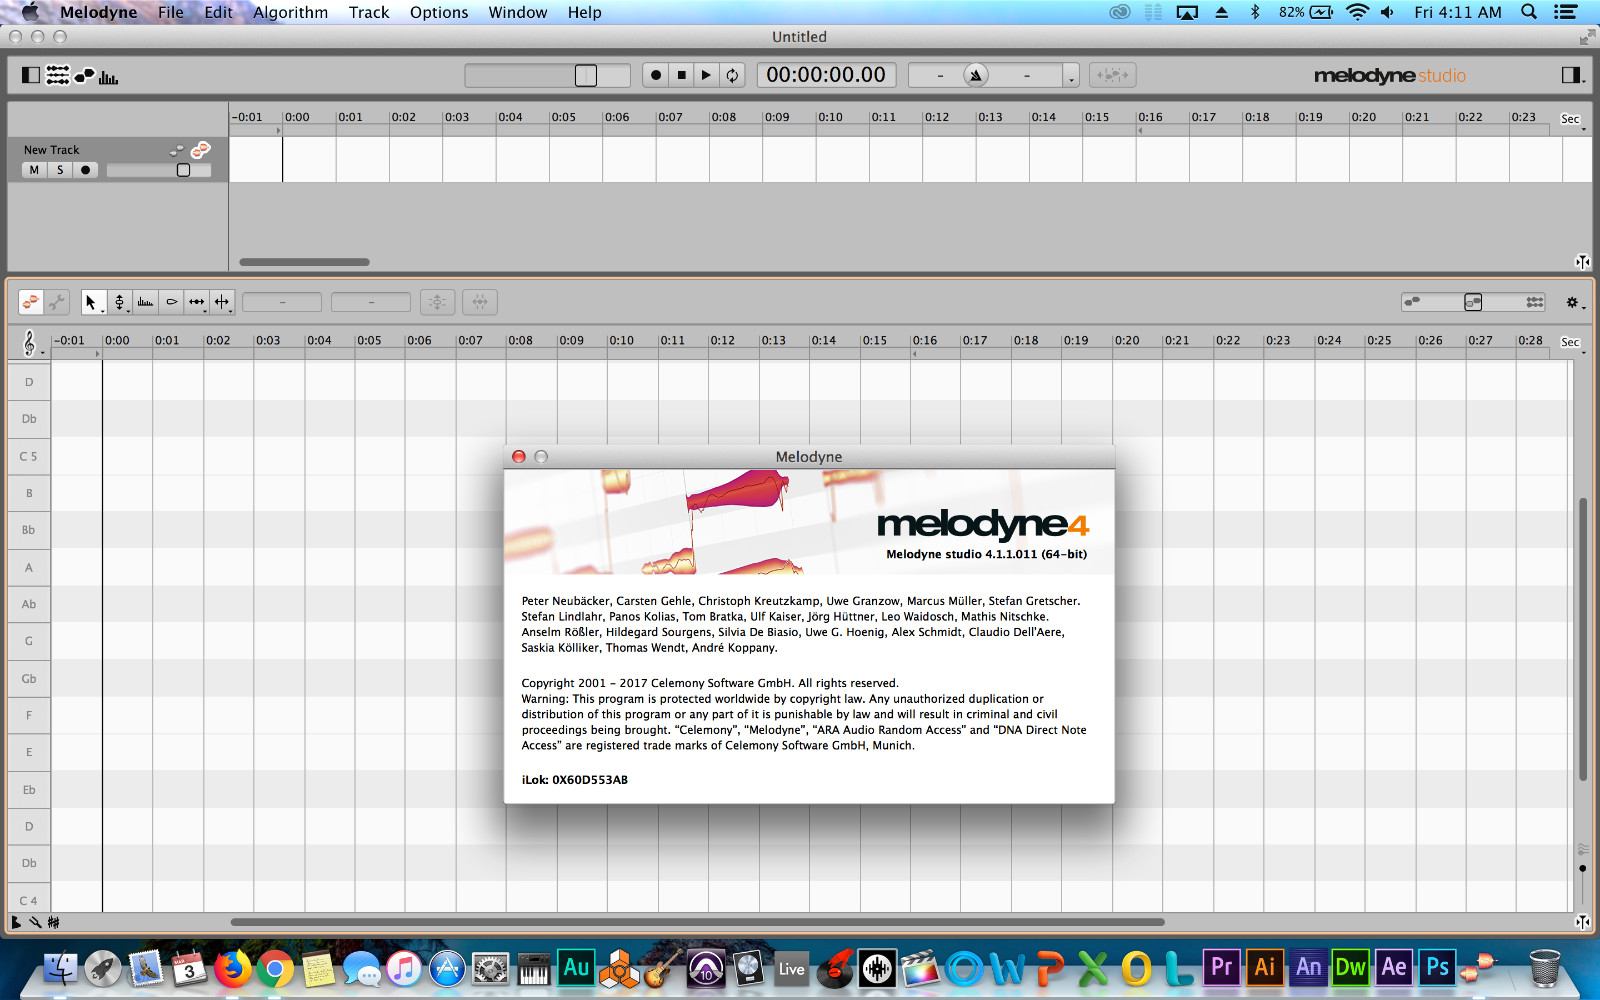Select the Note Separation tool
1600x1000 pixels.
222,302
